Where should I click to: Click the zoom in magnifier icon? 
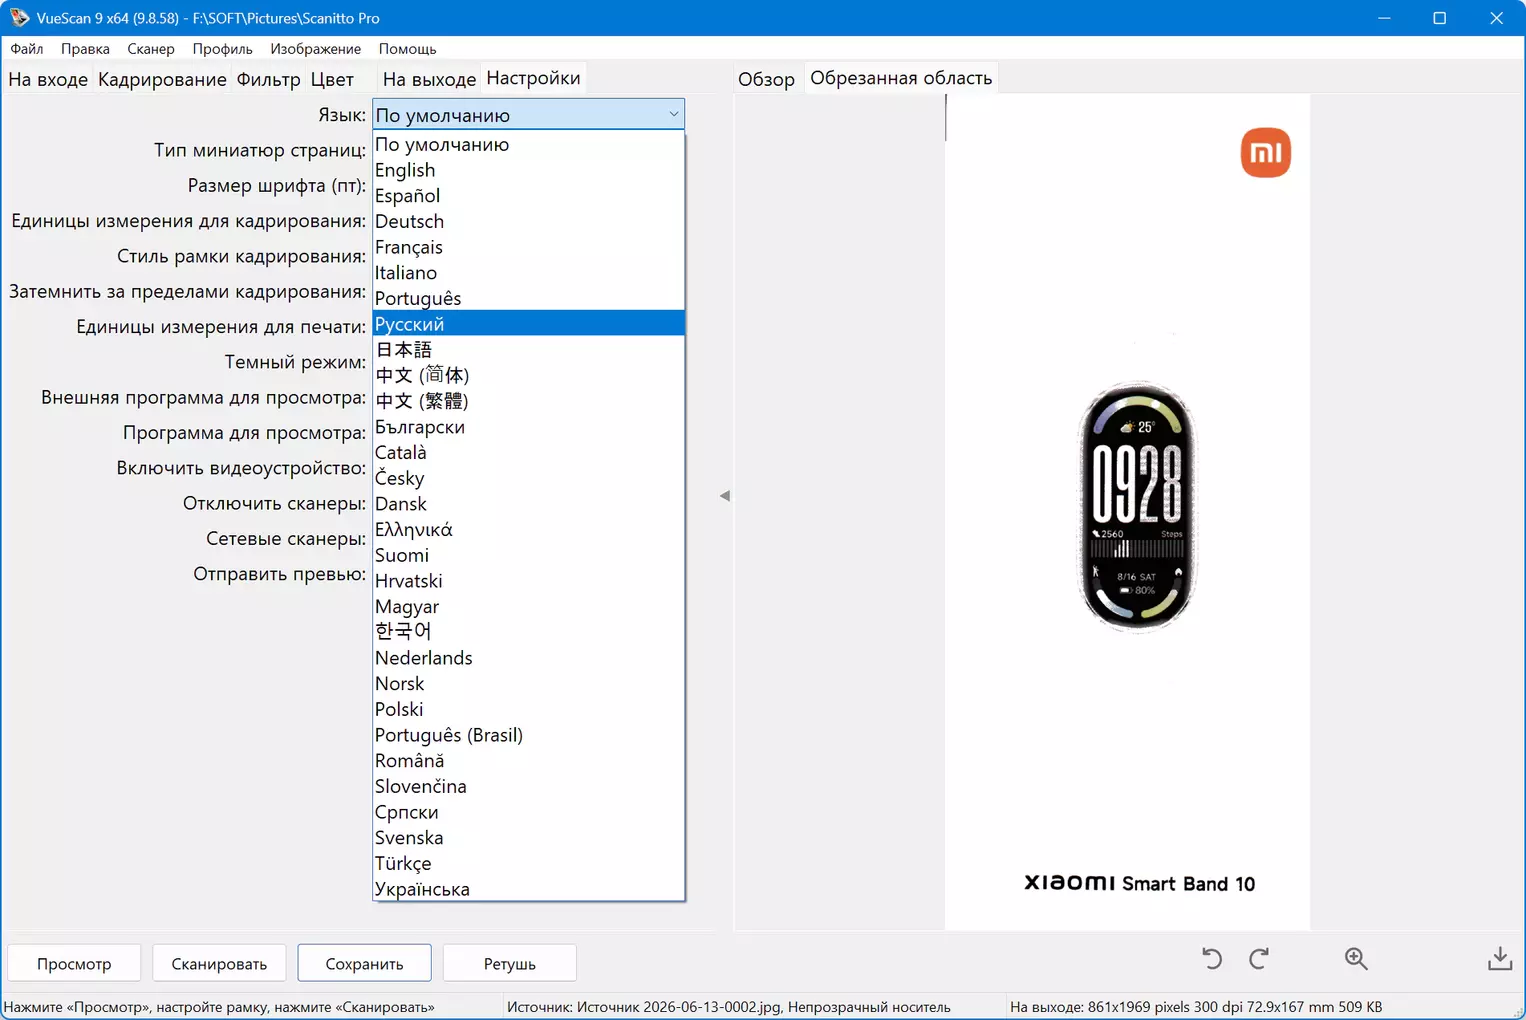[x=1356, y=959]
